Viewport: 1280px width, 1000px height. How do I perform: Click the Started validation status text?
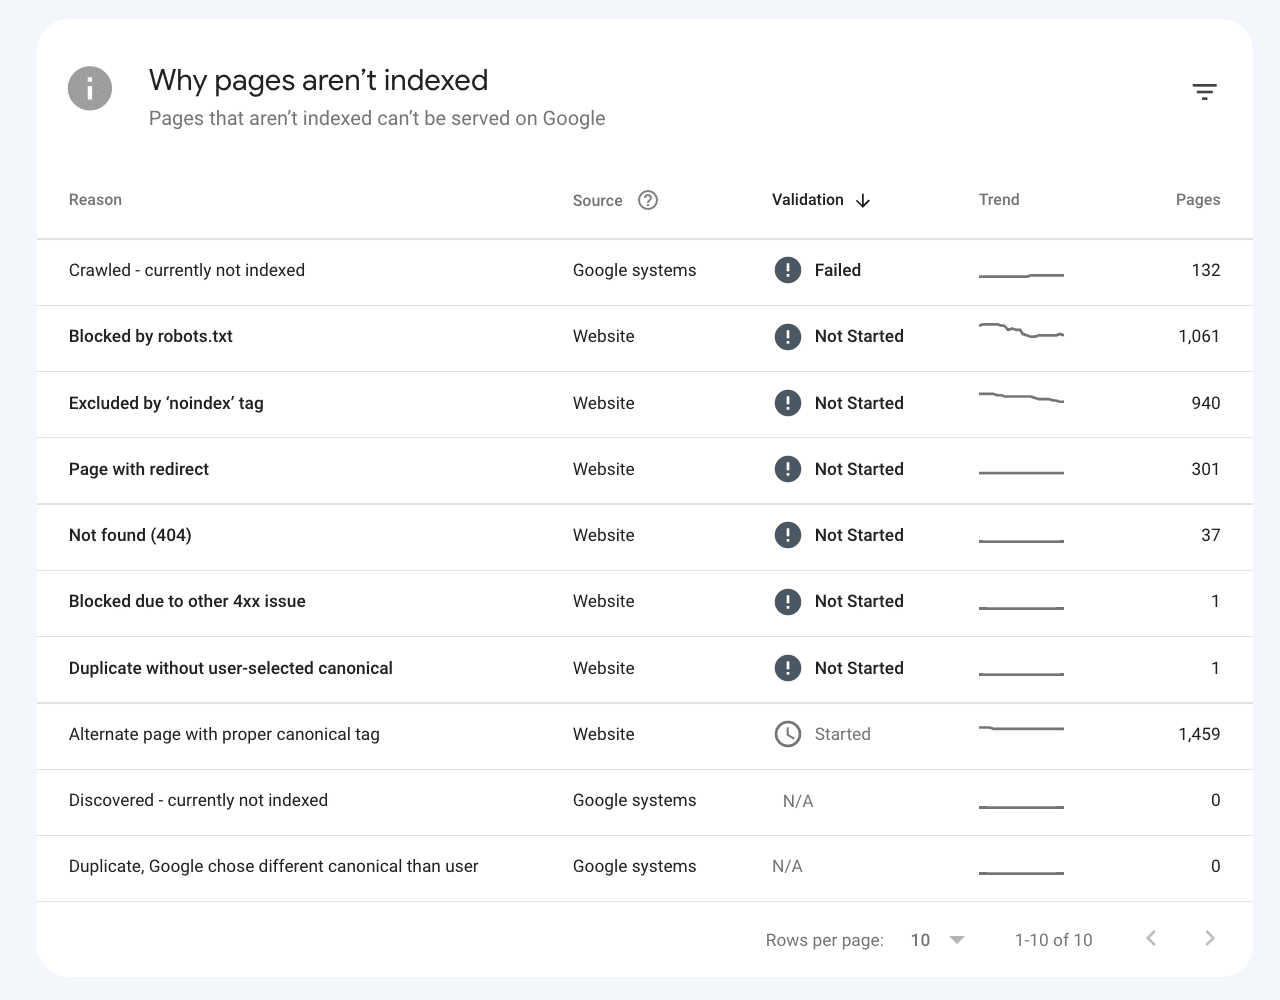[843, 734]
